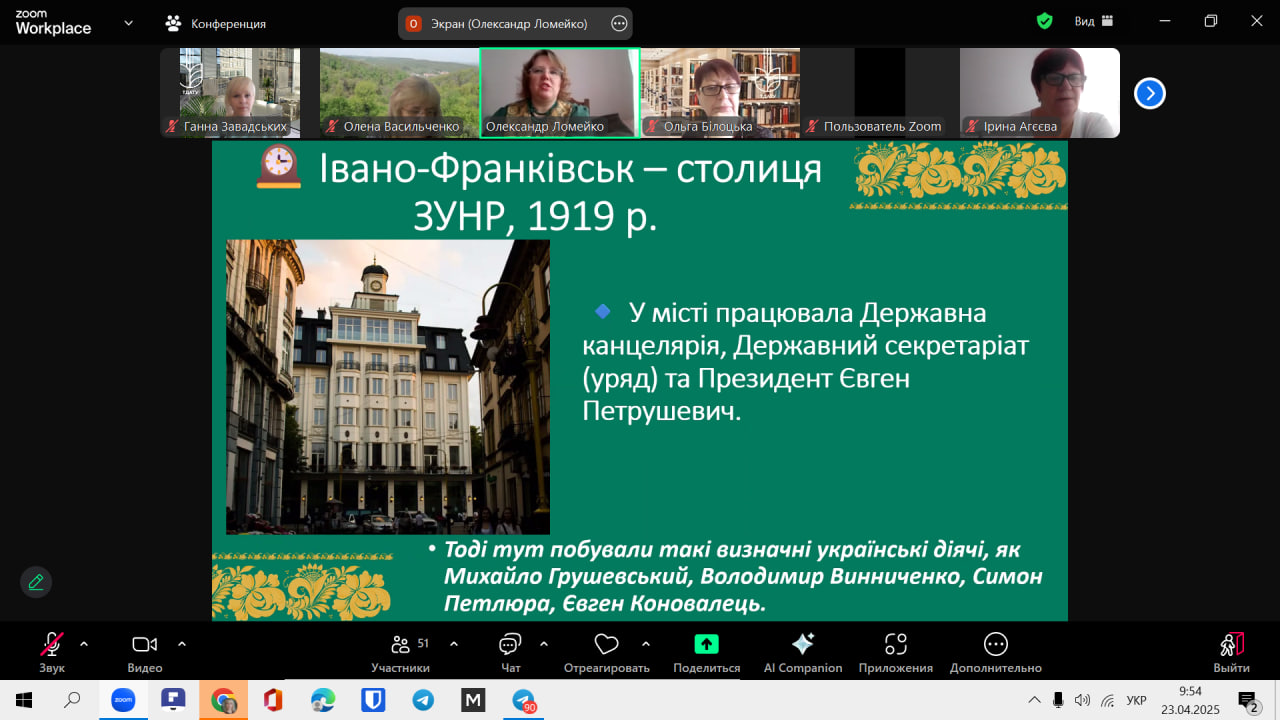1280x720 pixels.
Task: Open the Zoom Workplace dropdown arrow
Action: click(128, 23)
